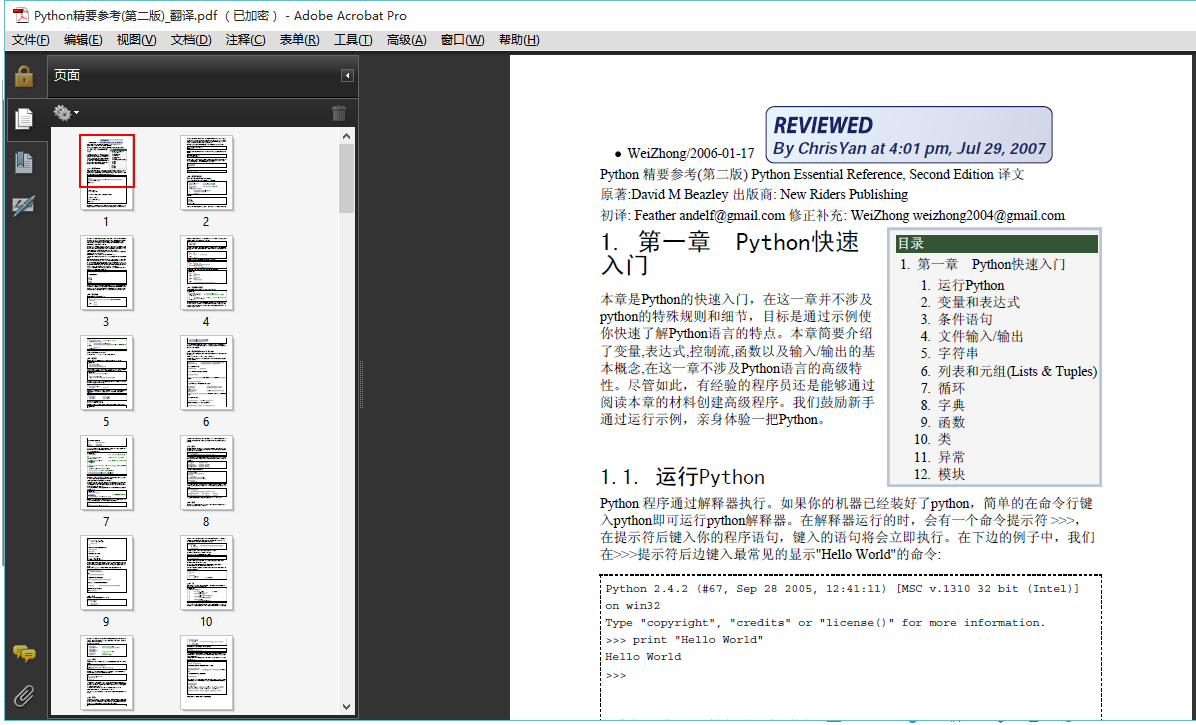
Task: Click TOC entry 循环
Action: pos(951,388)
